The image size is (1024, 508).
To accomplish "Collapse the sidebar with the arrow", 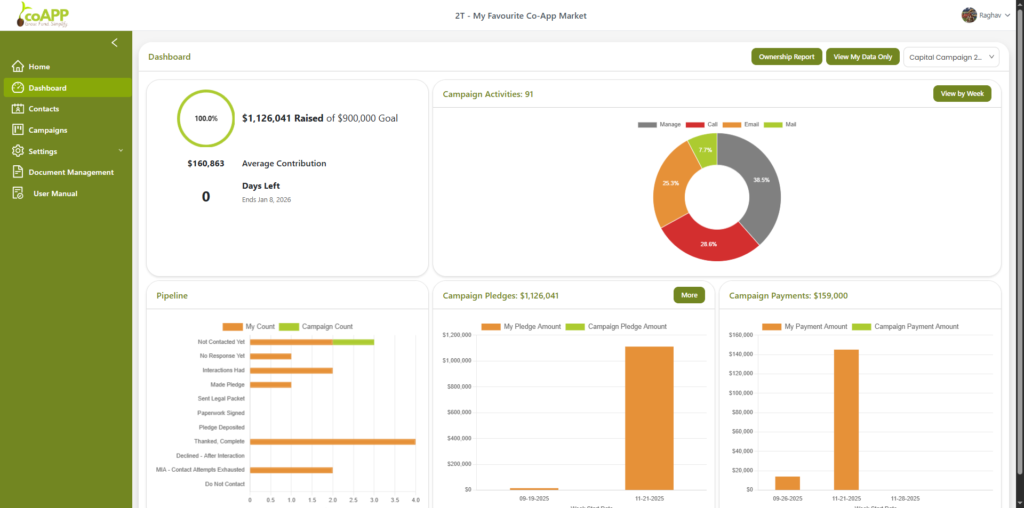I will (114, 42).
